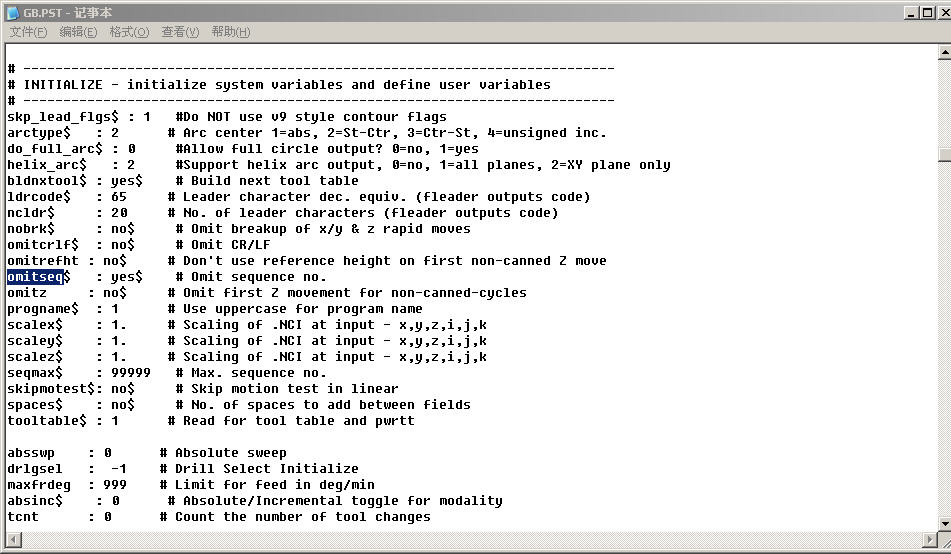Image resolution: width=951 pixels, height=554 pixels.
Task: Open the 格式(O) Format menu
Action: point(129,32)
